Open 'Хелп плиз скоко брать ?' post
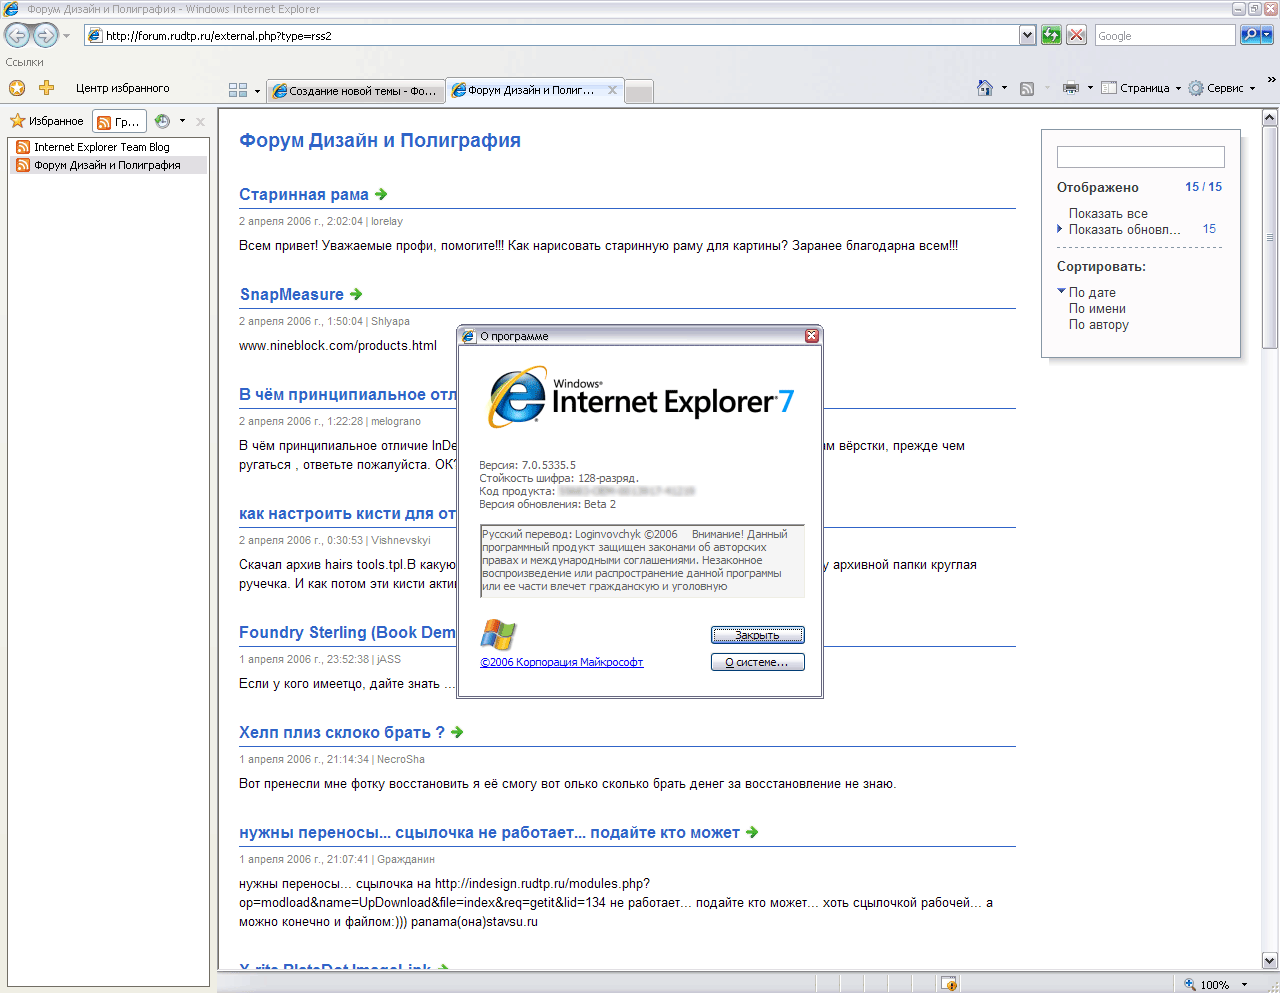 point(342,732)
